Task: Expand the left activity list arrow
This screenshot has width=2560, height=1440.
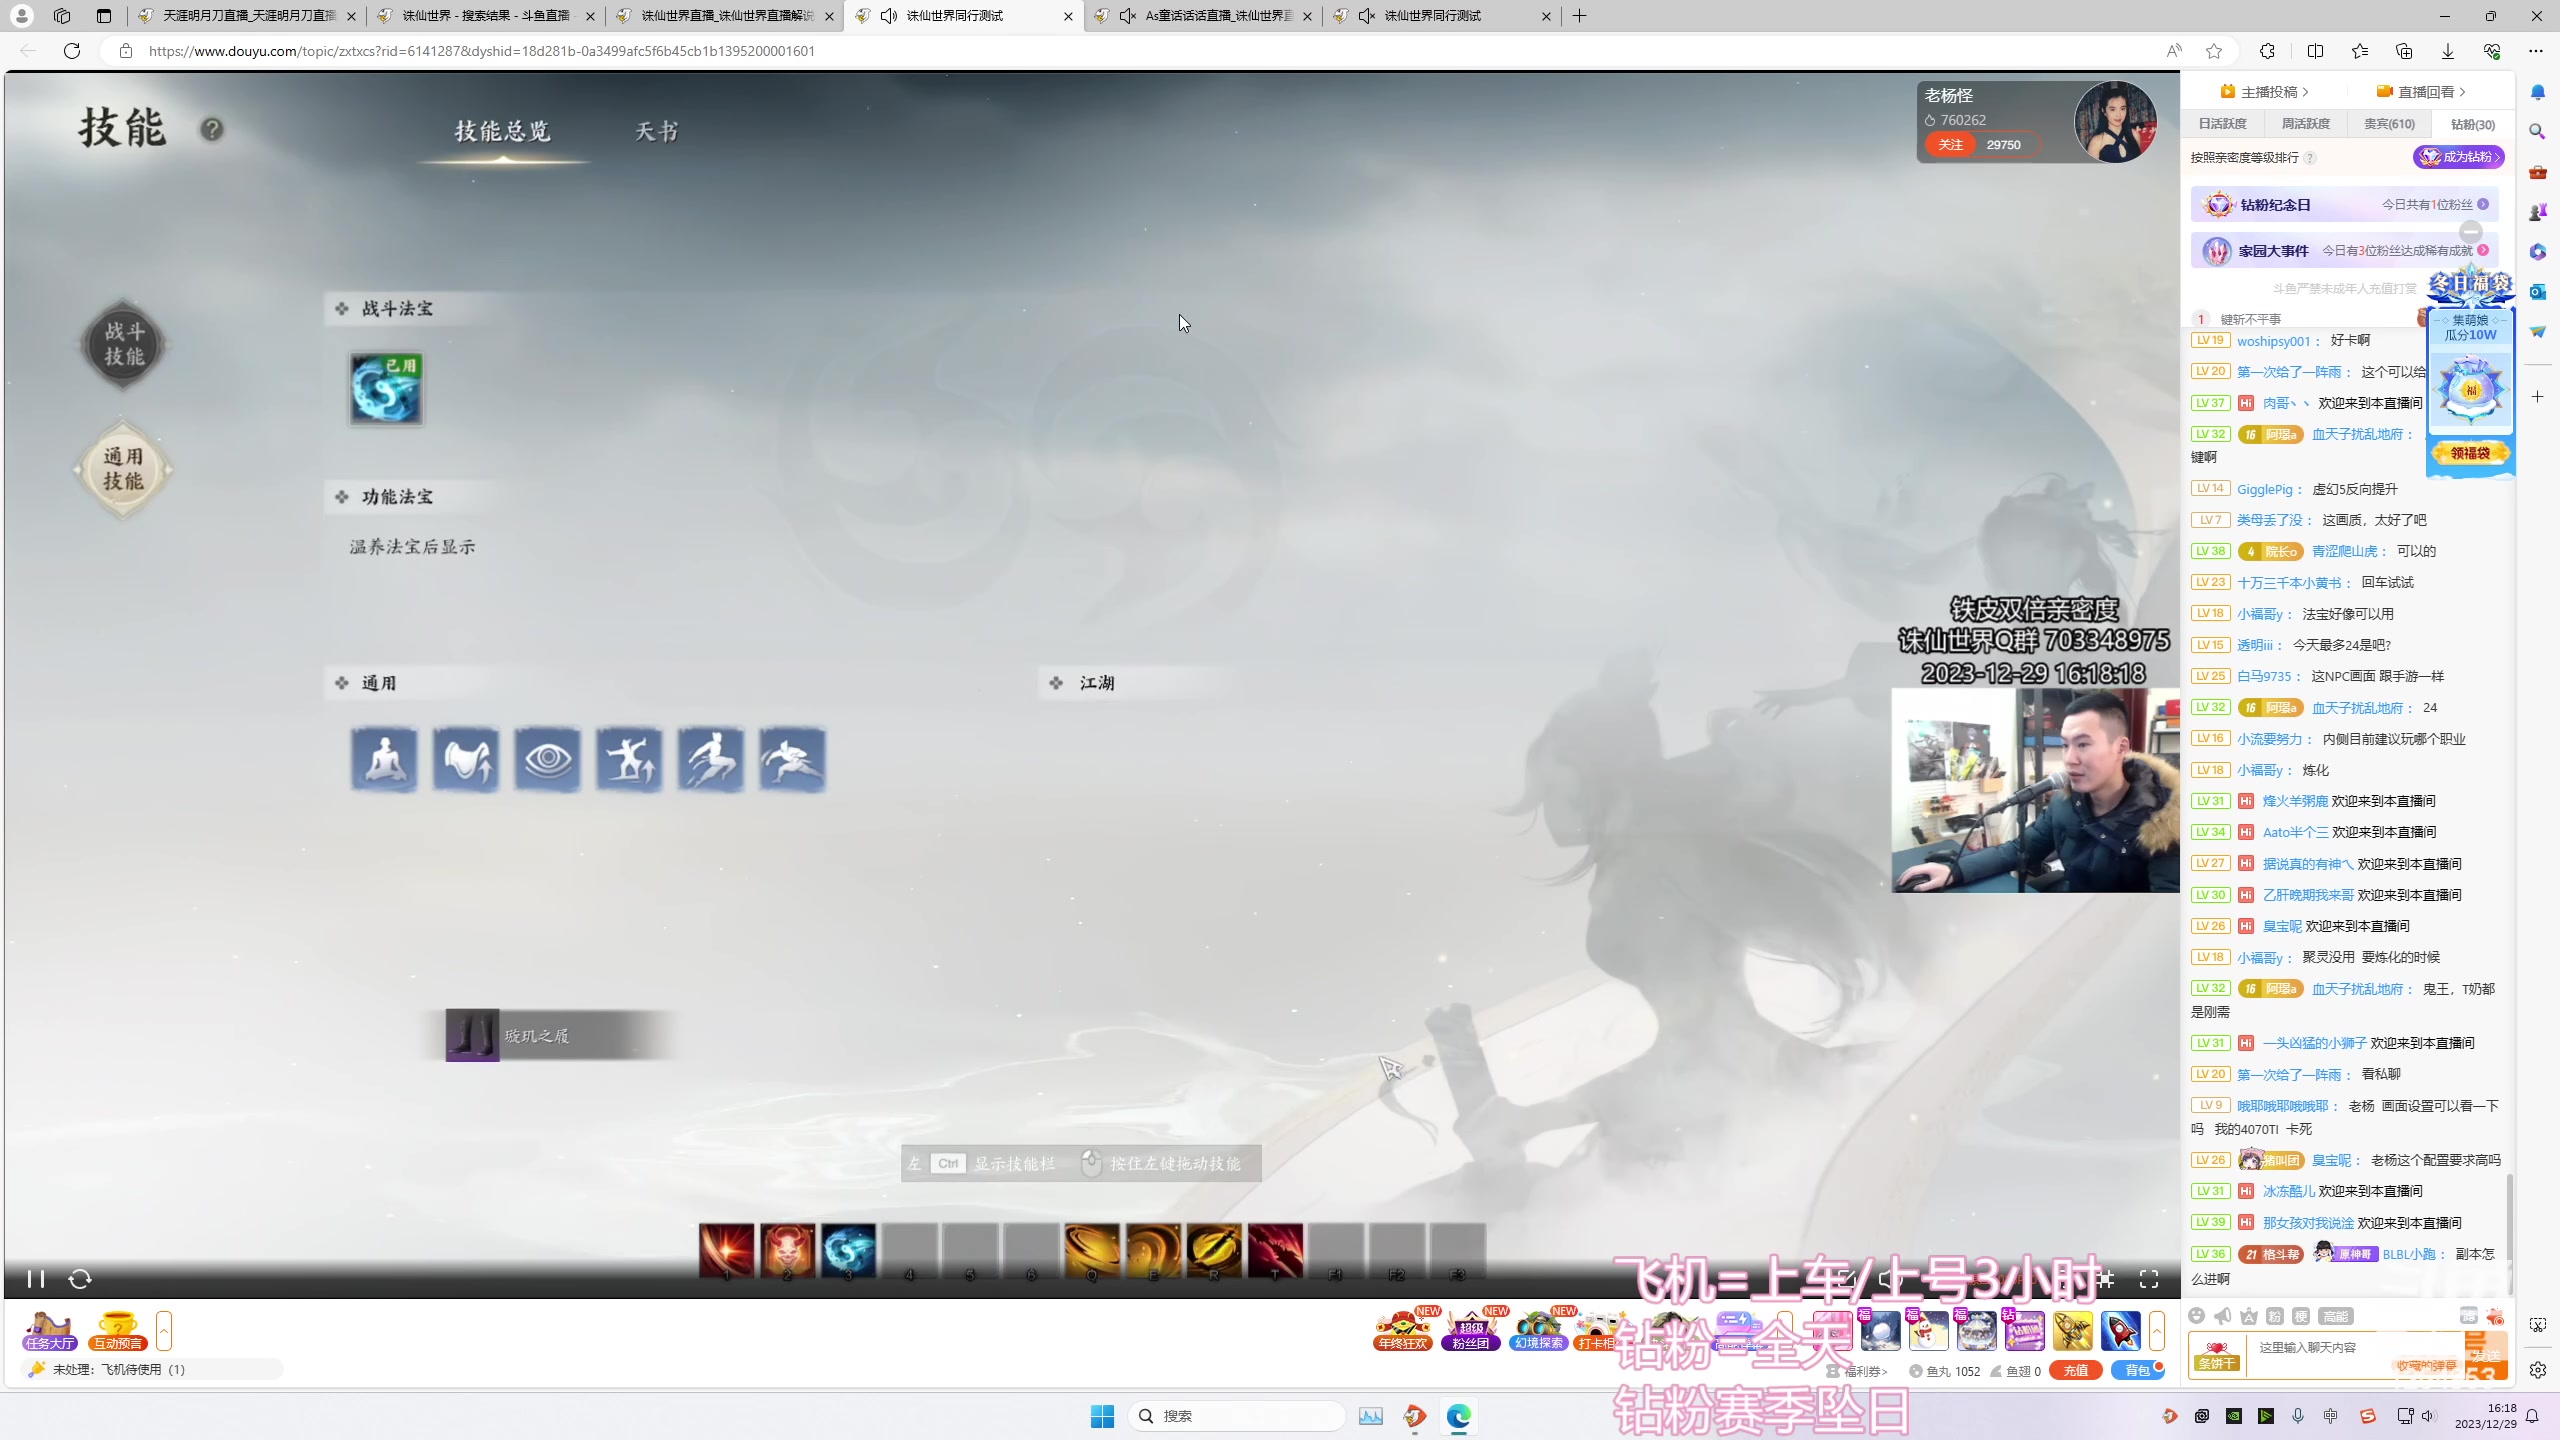Action: coord(164,1331)
